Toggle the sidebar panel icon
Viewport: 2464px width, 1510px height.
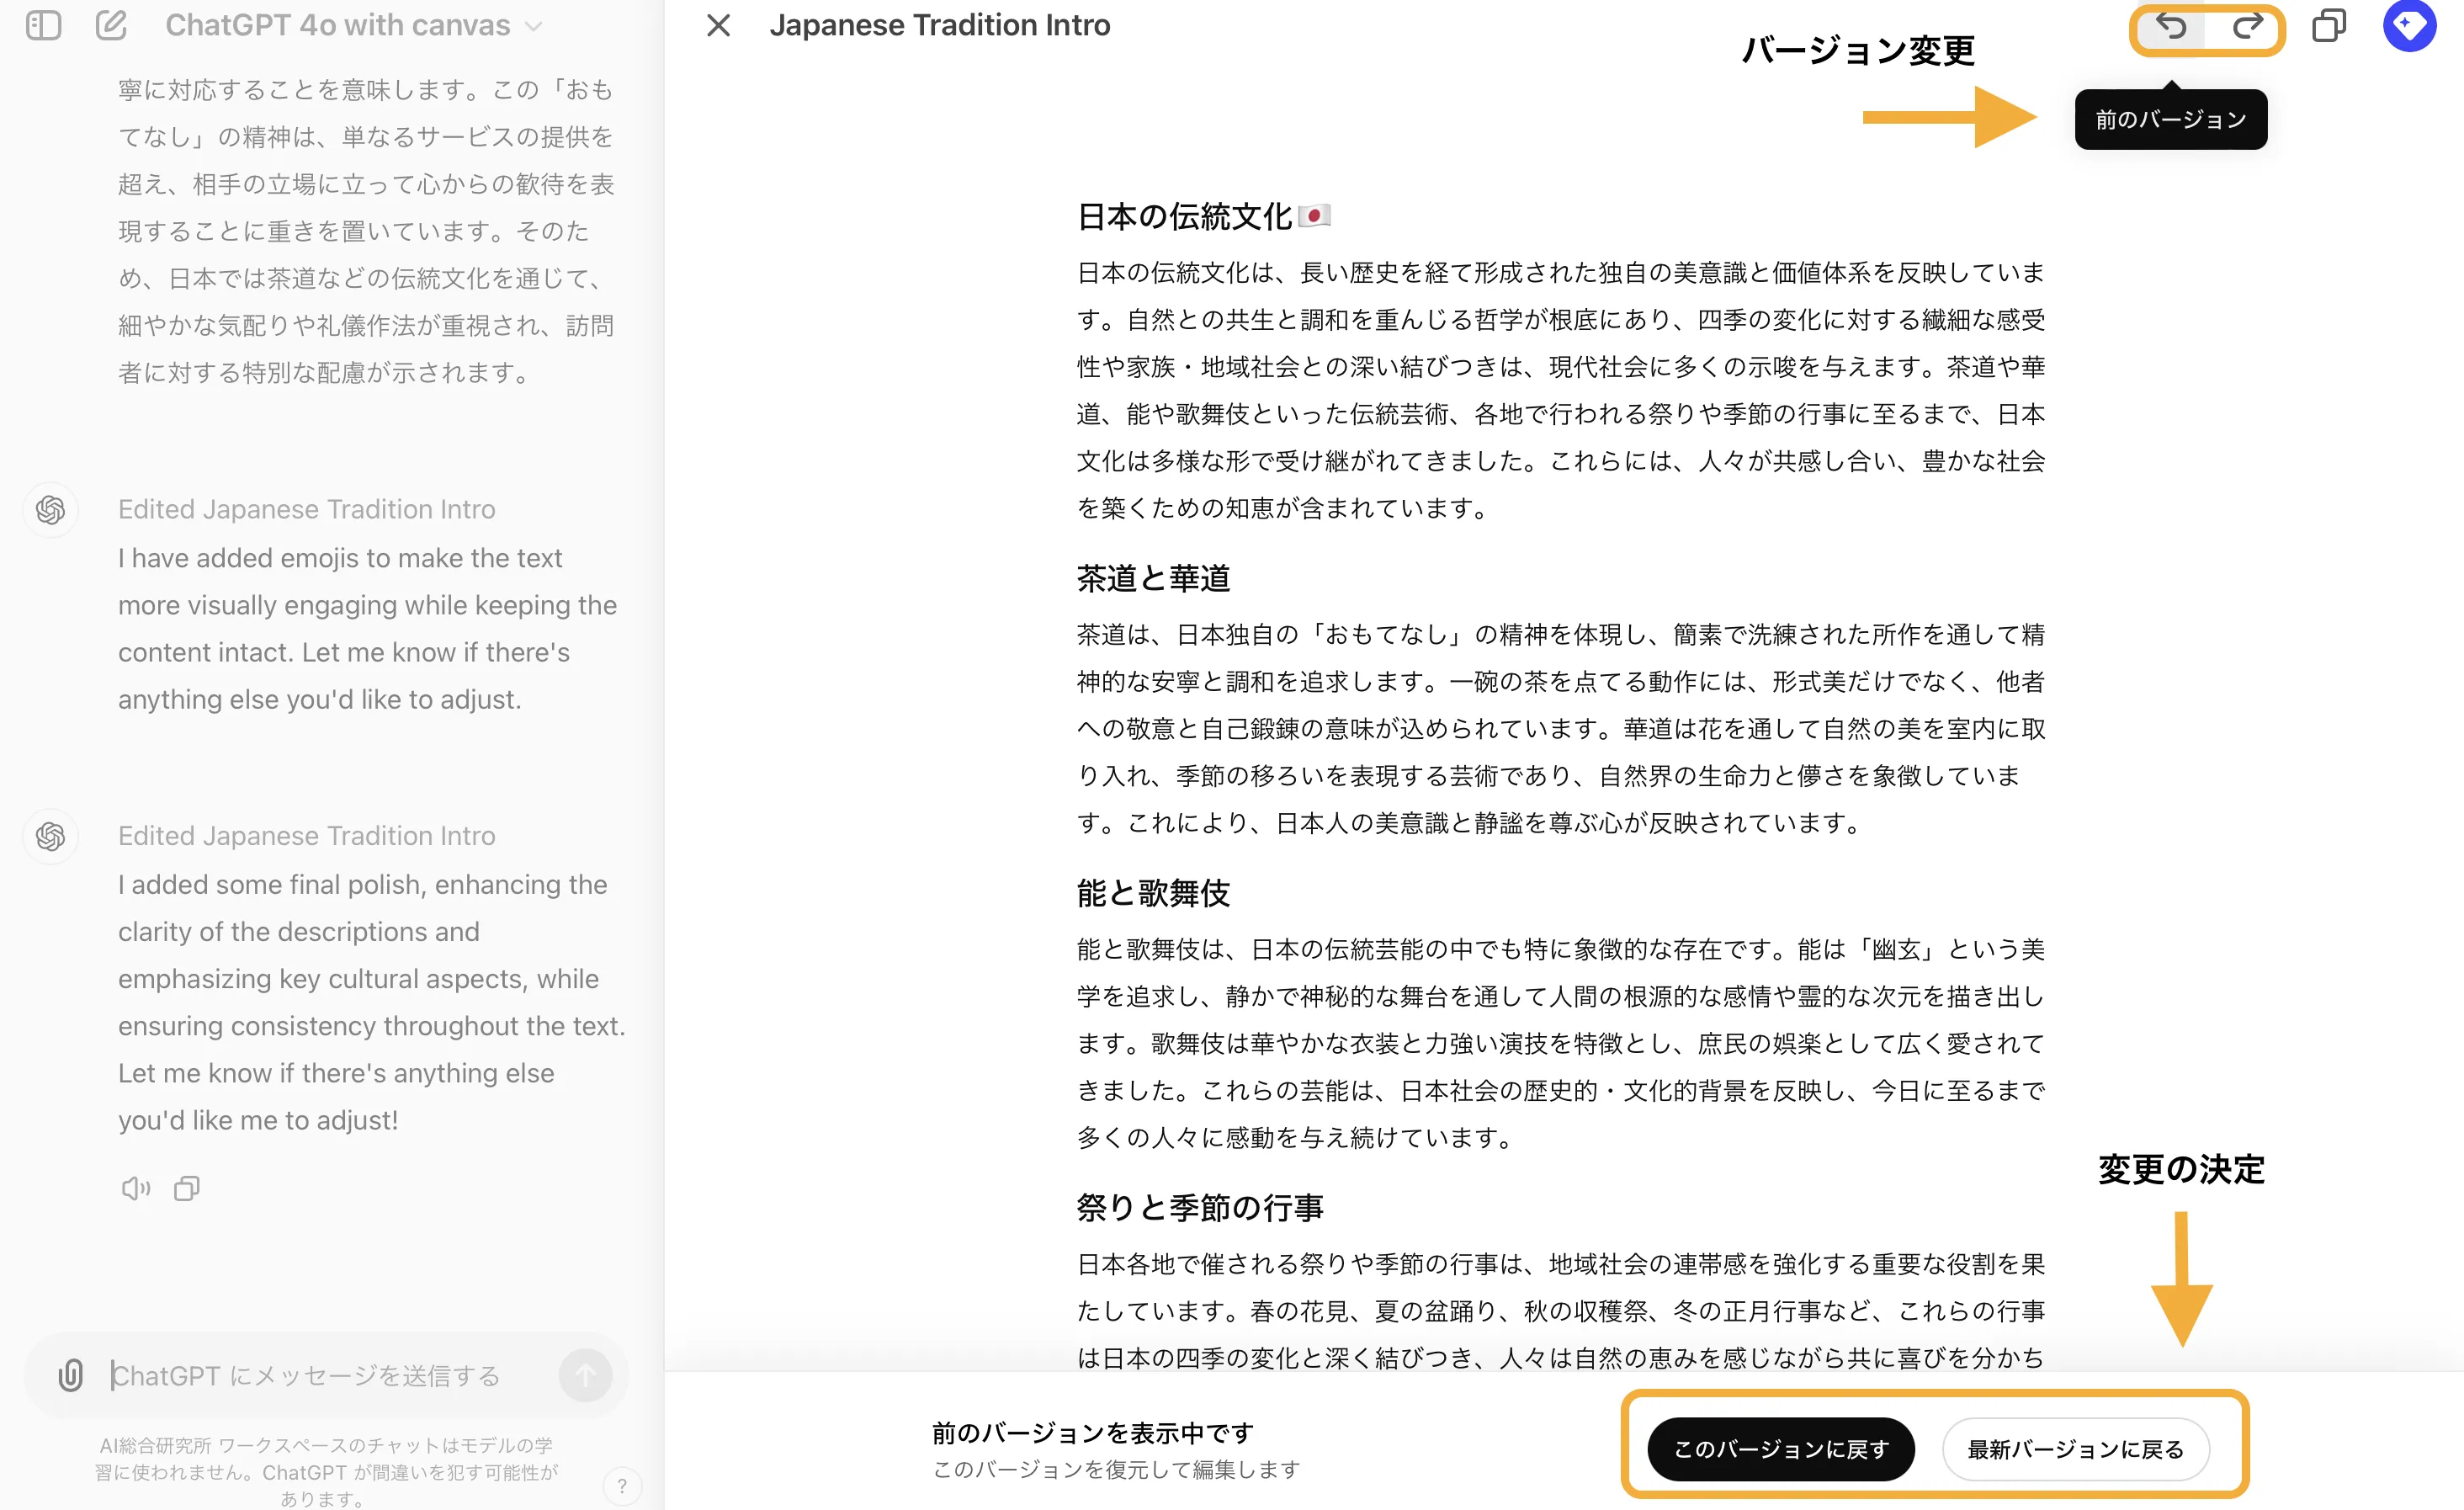(x=43, y=25)
